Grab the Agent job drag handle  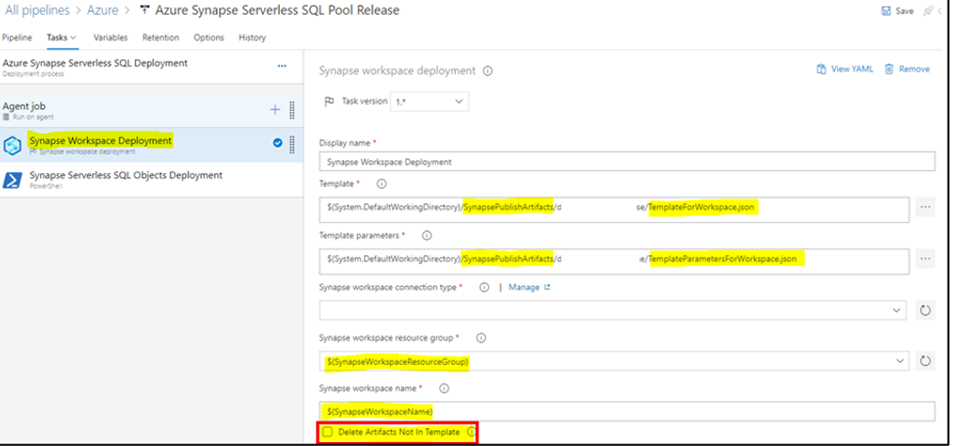coord(292,110)
